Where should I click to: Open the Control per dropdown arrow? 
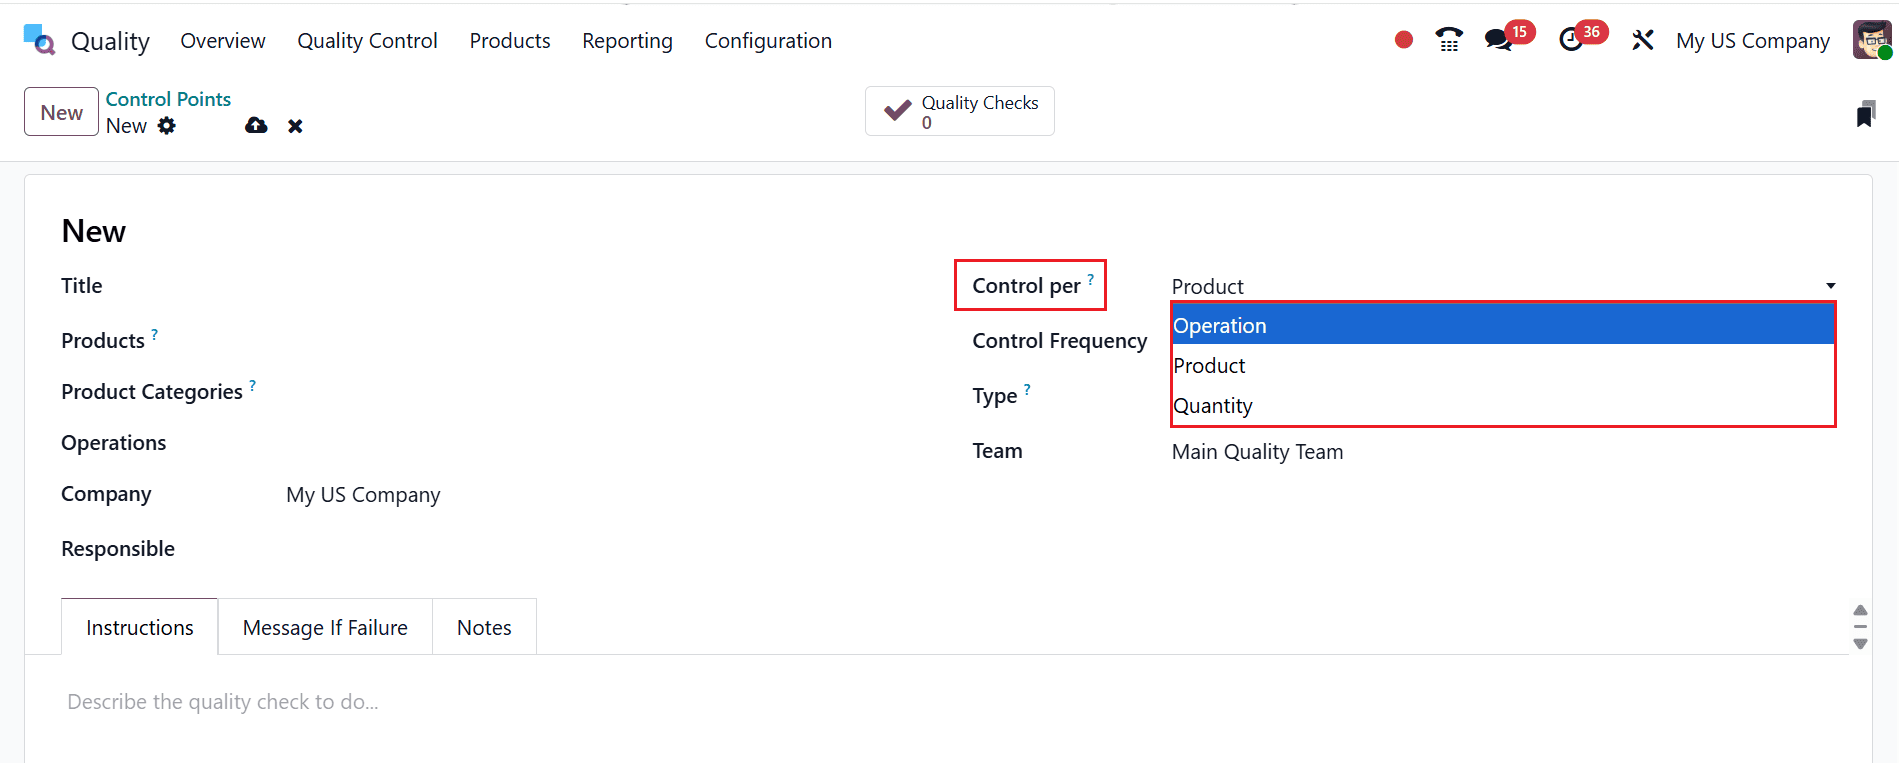click(x=1830, y=286)
